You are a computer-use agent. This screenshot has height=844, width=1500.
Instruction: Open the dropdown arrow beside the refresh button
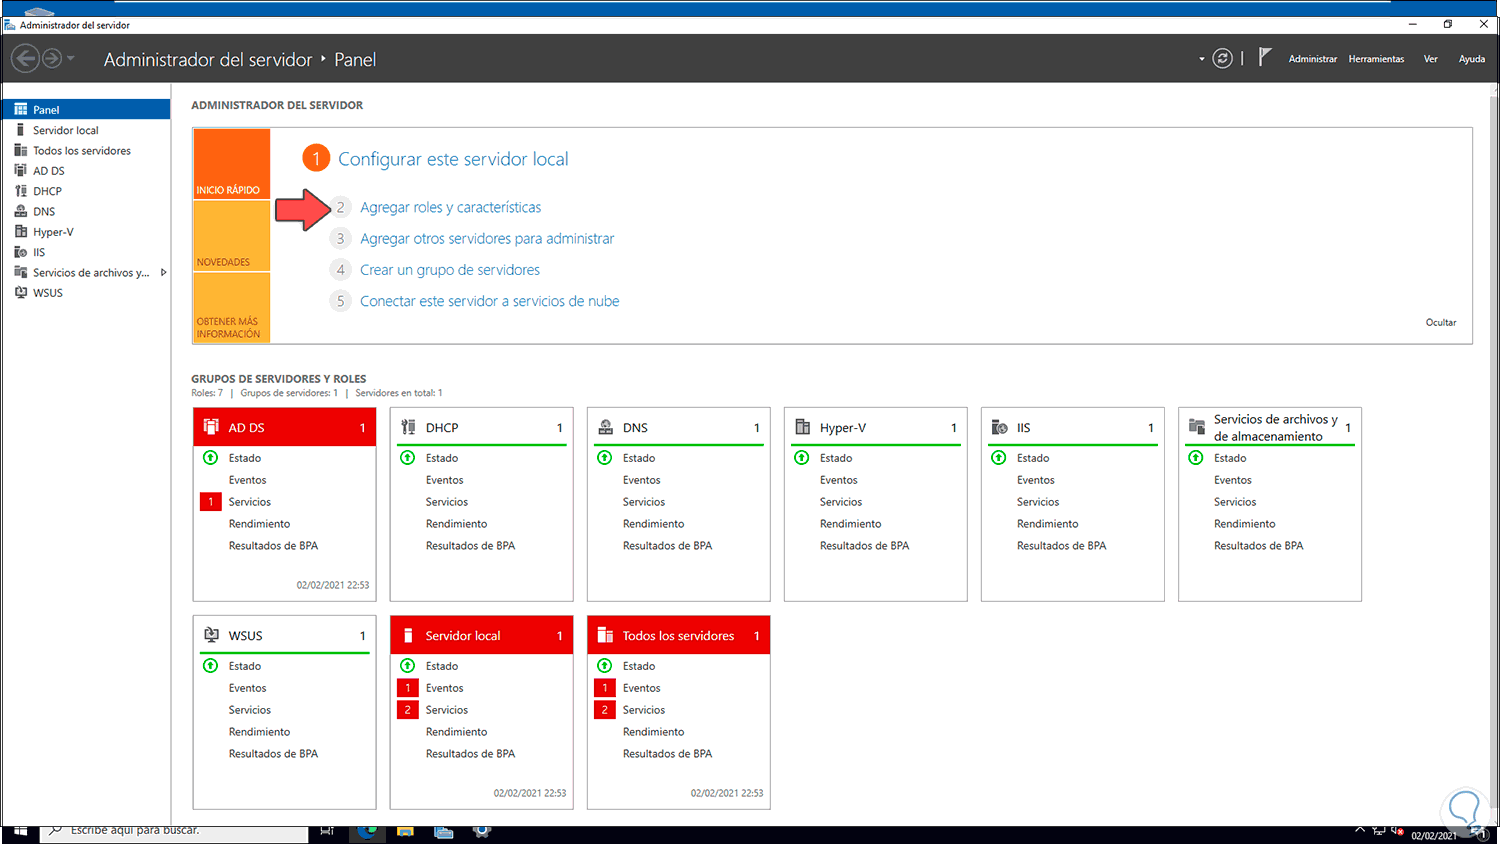tap(1202, 59)
